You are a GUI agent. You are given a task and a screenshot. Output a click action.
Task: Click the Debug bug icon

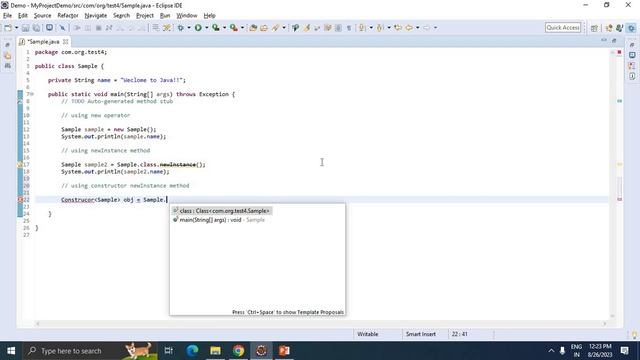click(x=180, y=28)
